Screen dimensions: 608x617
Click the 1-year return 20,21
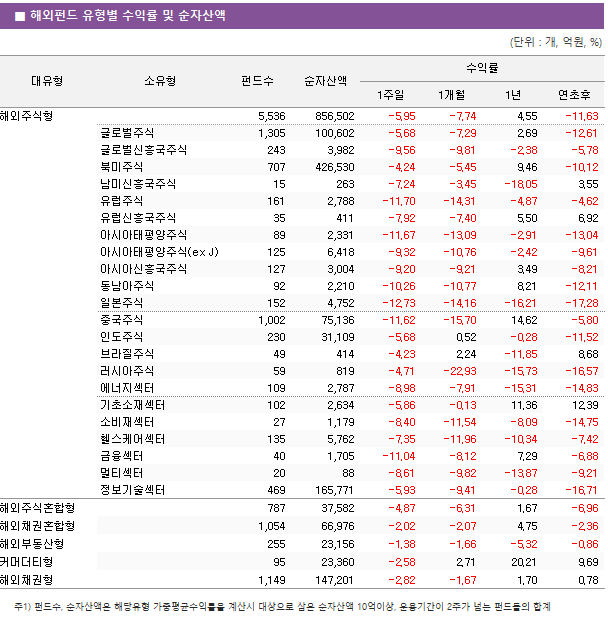click(x=524, y=562)
